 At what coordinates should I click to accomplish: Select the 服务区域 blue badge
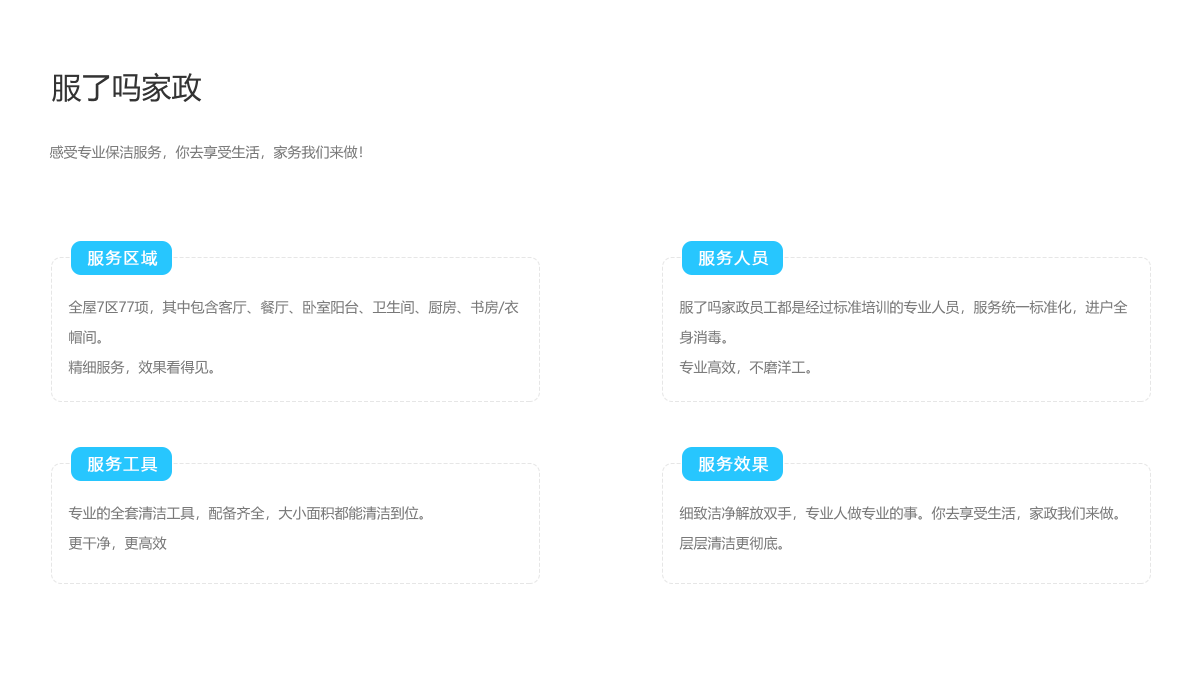pos(121,258)
